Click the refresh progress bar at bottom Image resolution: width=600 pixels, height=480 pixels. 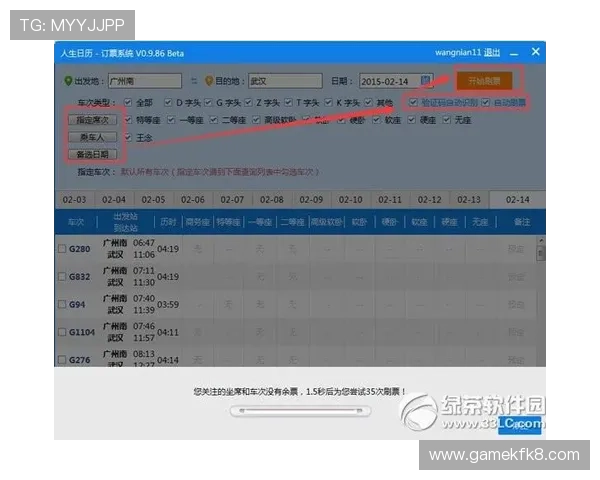coord(300,411)
